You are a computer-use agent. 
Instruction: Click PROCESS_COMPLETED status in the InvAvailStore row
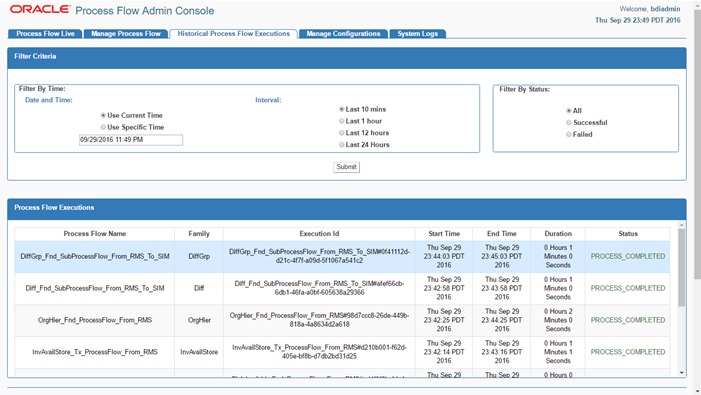628,352
